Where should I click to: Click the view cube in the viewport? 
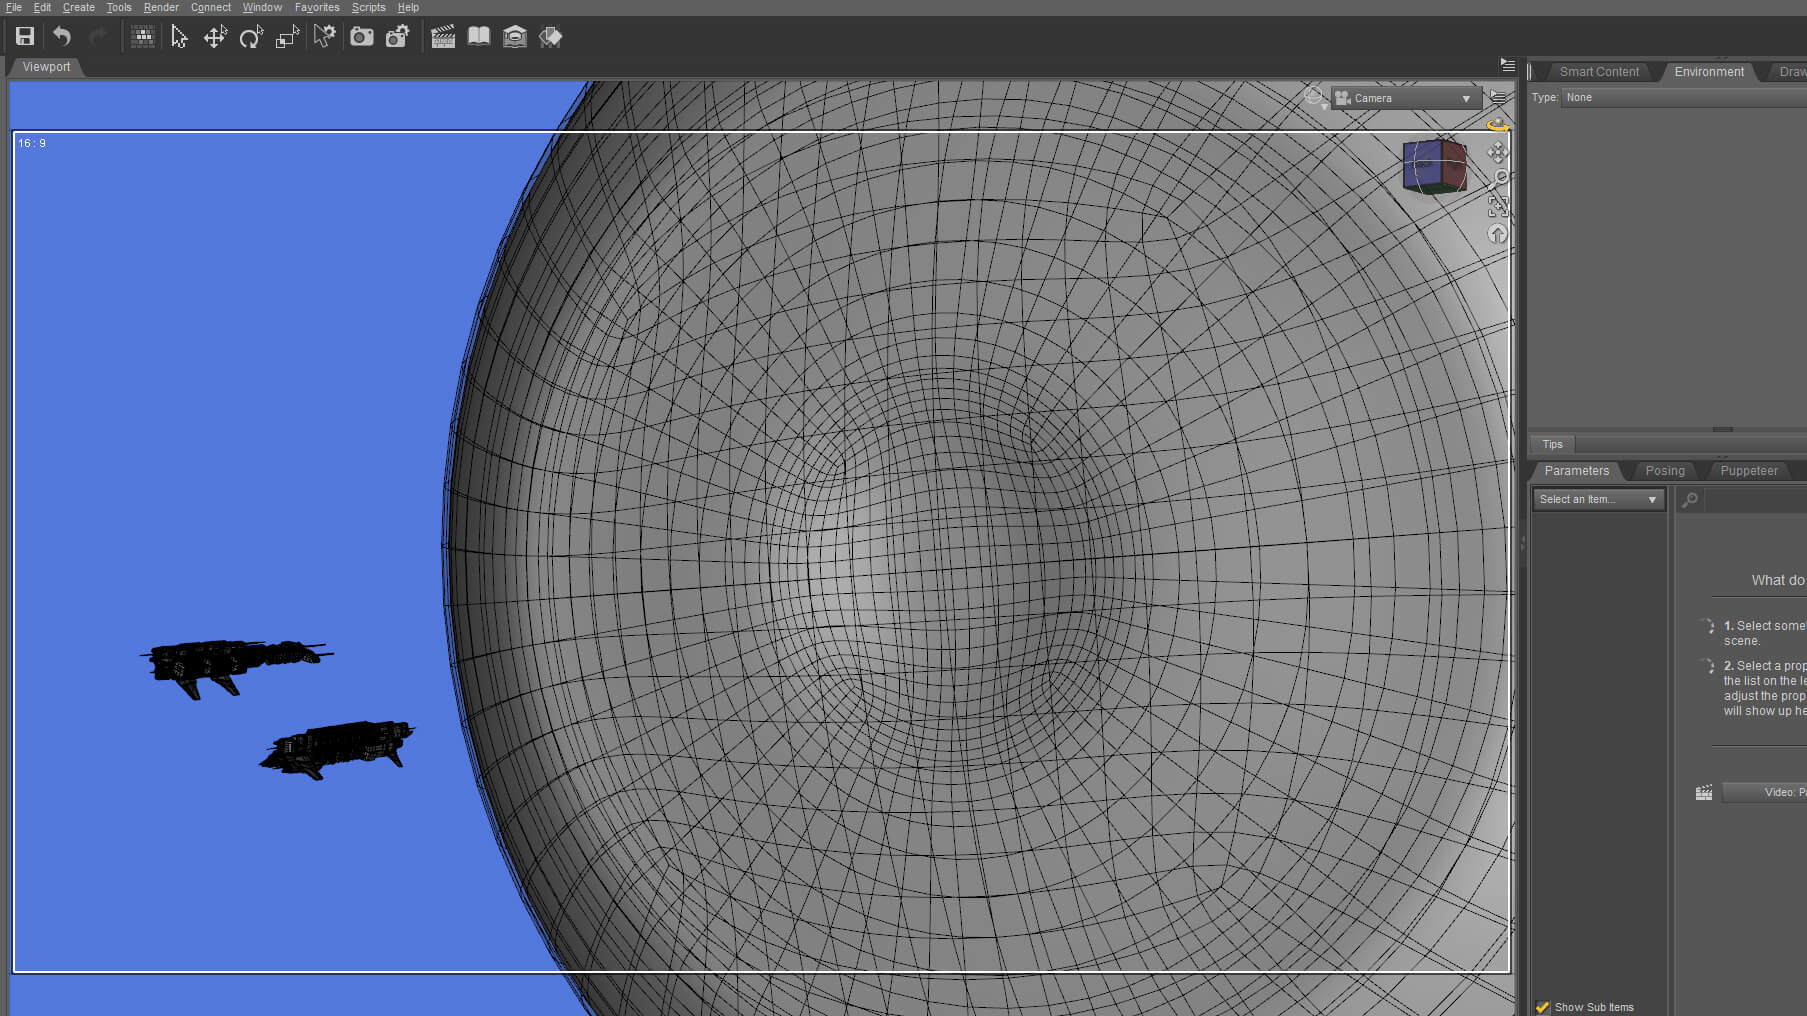(x=1435, y=166)
